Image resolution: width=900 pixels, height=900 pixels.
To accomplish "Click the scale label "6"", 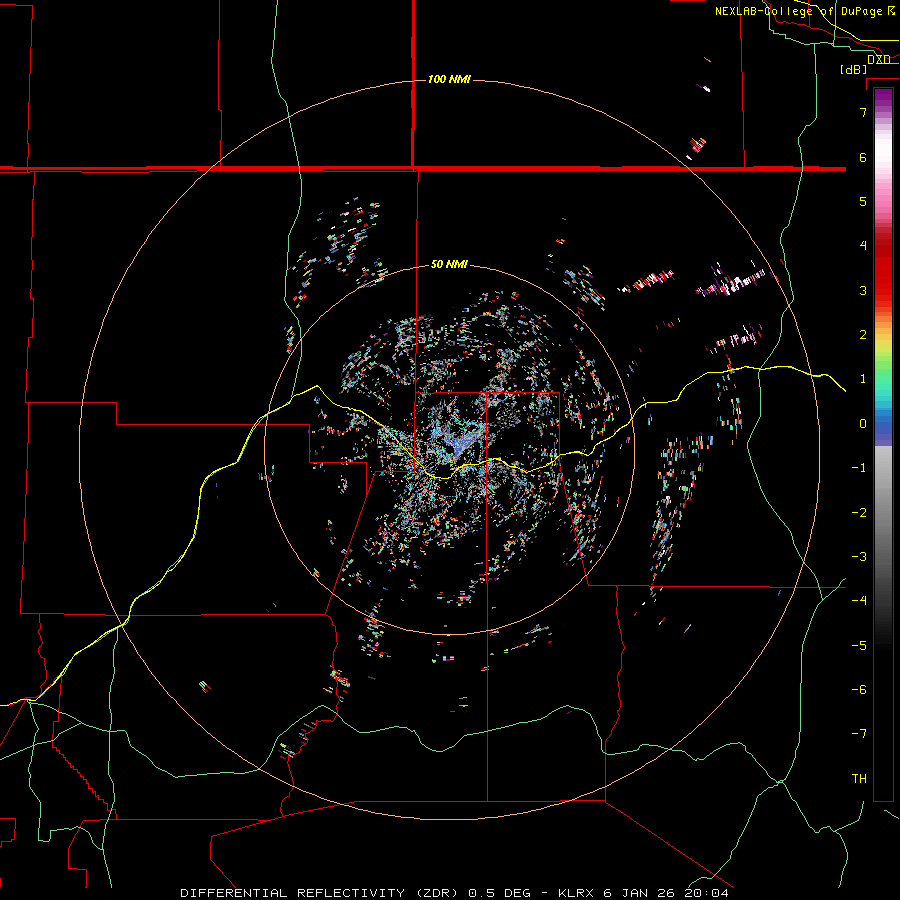I will pyautogui.click(x=863, y=157).
